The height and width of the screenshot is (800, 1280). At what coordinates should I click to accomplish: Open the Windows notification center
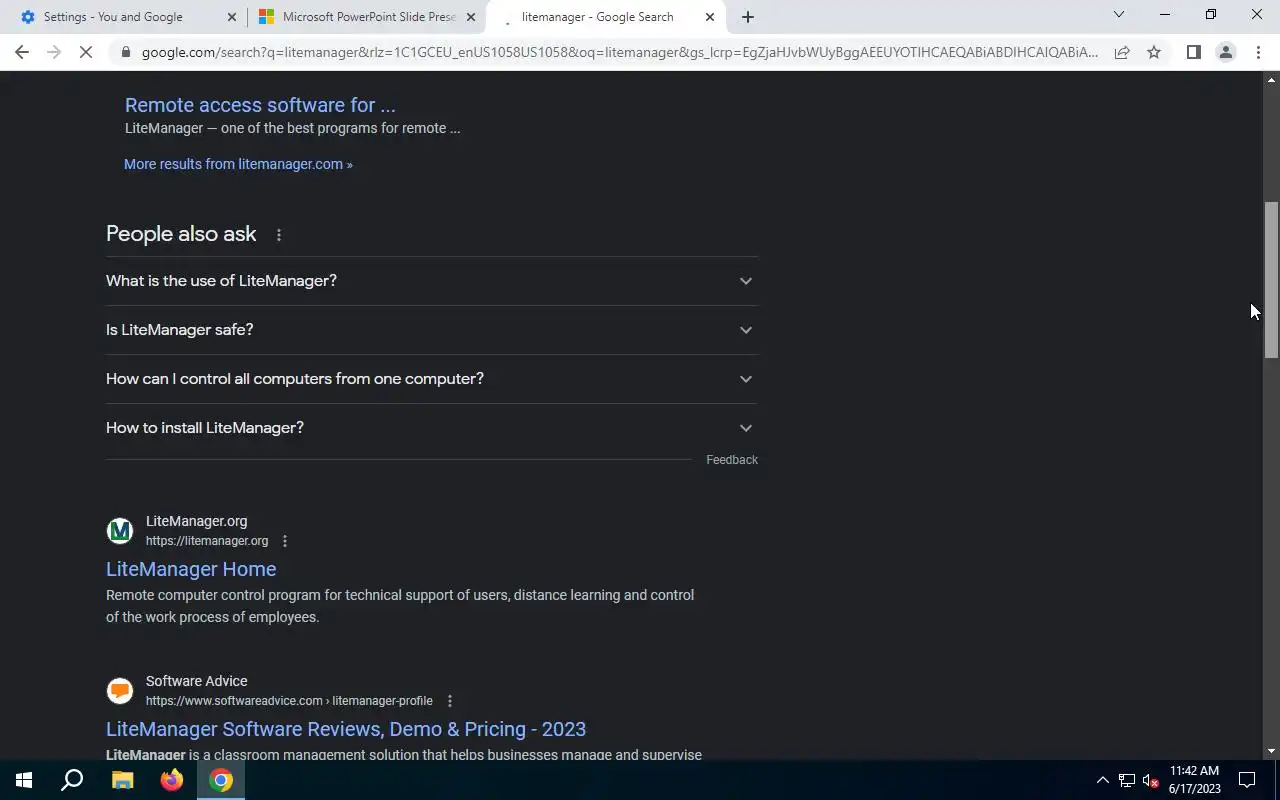pyautogui.click(x=1247, y=780)
